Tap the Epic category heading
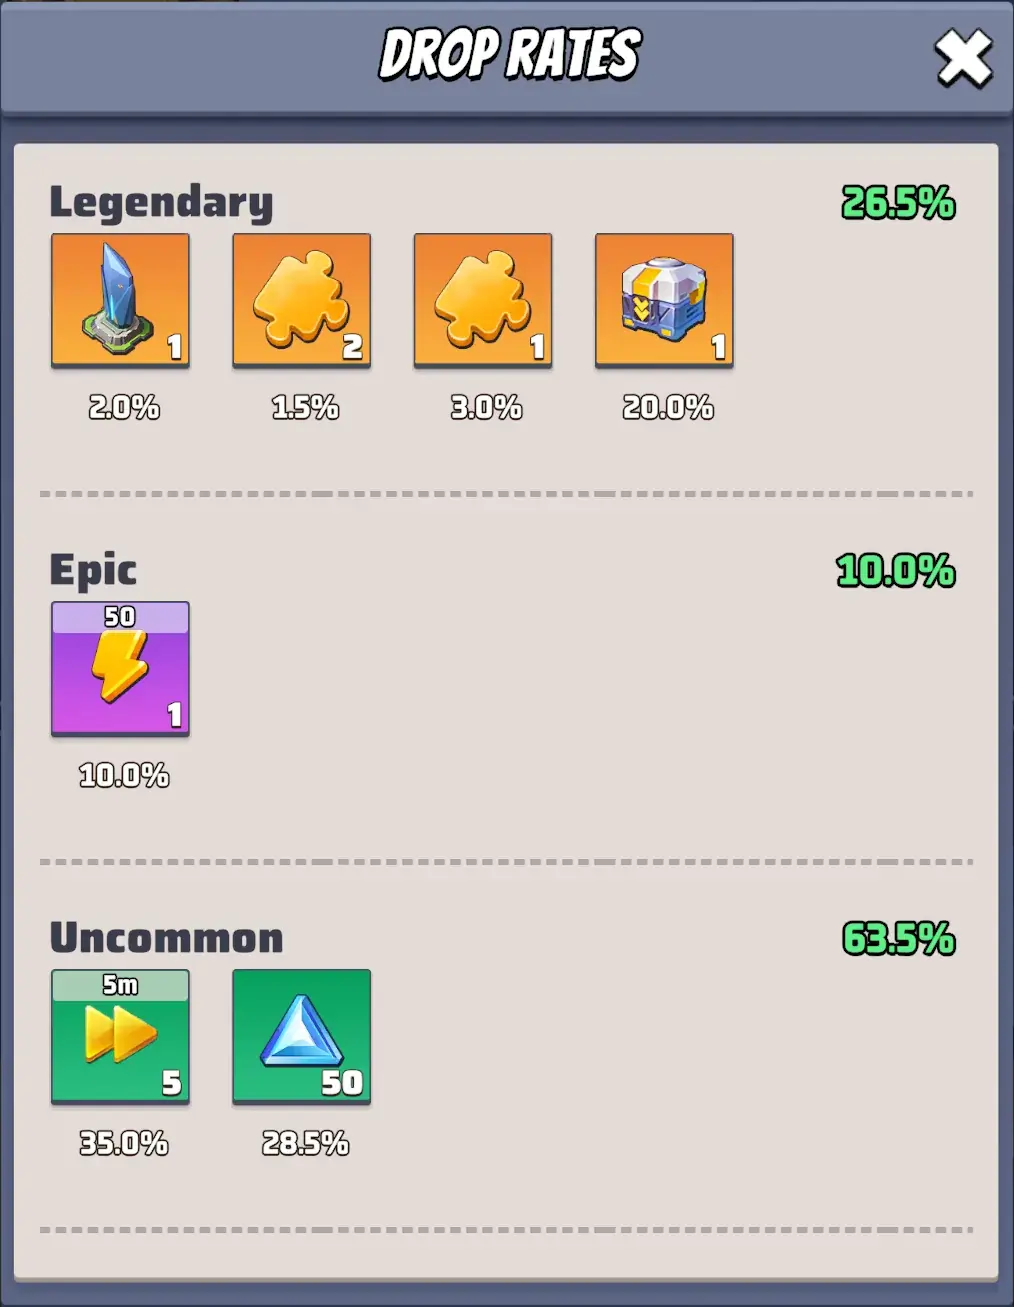1014x1307 pixels. click(93, 570)
